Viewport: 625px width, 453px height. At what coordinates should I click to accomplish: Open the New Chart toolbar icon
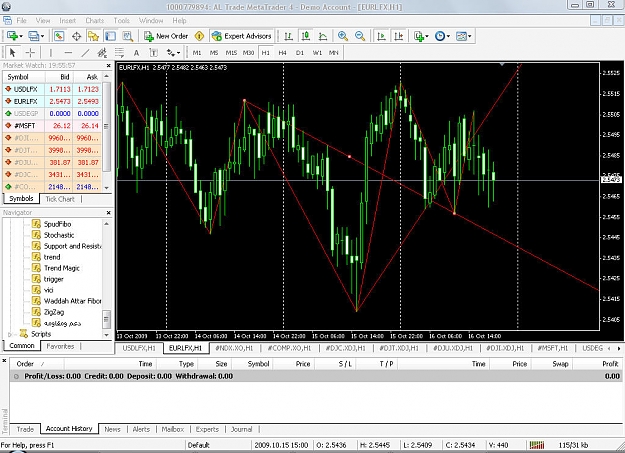click(12, 36)
